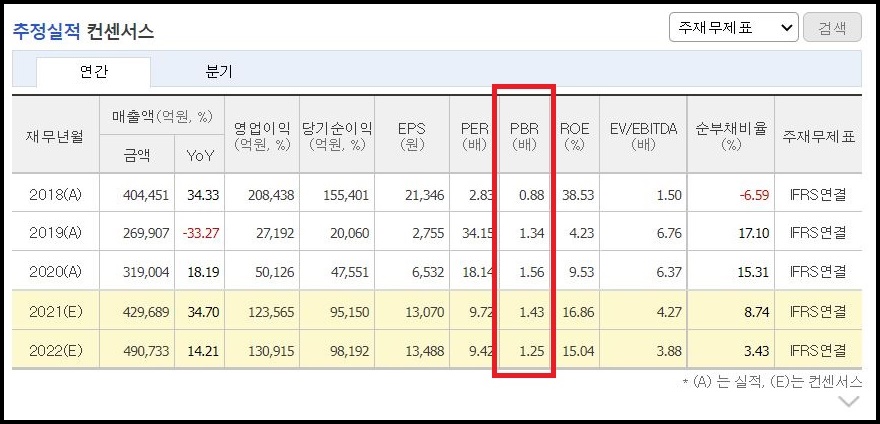Click net income 95,150
The height and width of the screenshot is (424, 880).
(x=350, y=312)
